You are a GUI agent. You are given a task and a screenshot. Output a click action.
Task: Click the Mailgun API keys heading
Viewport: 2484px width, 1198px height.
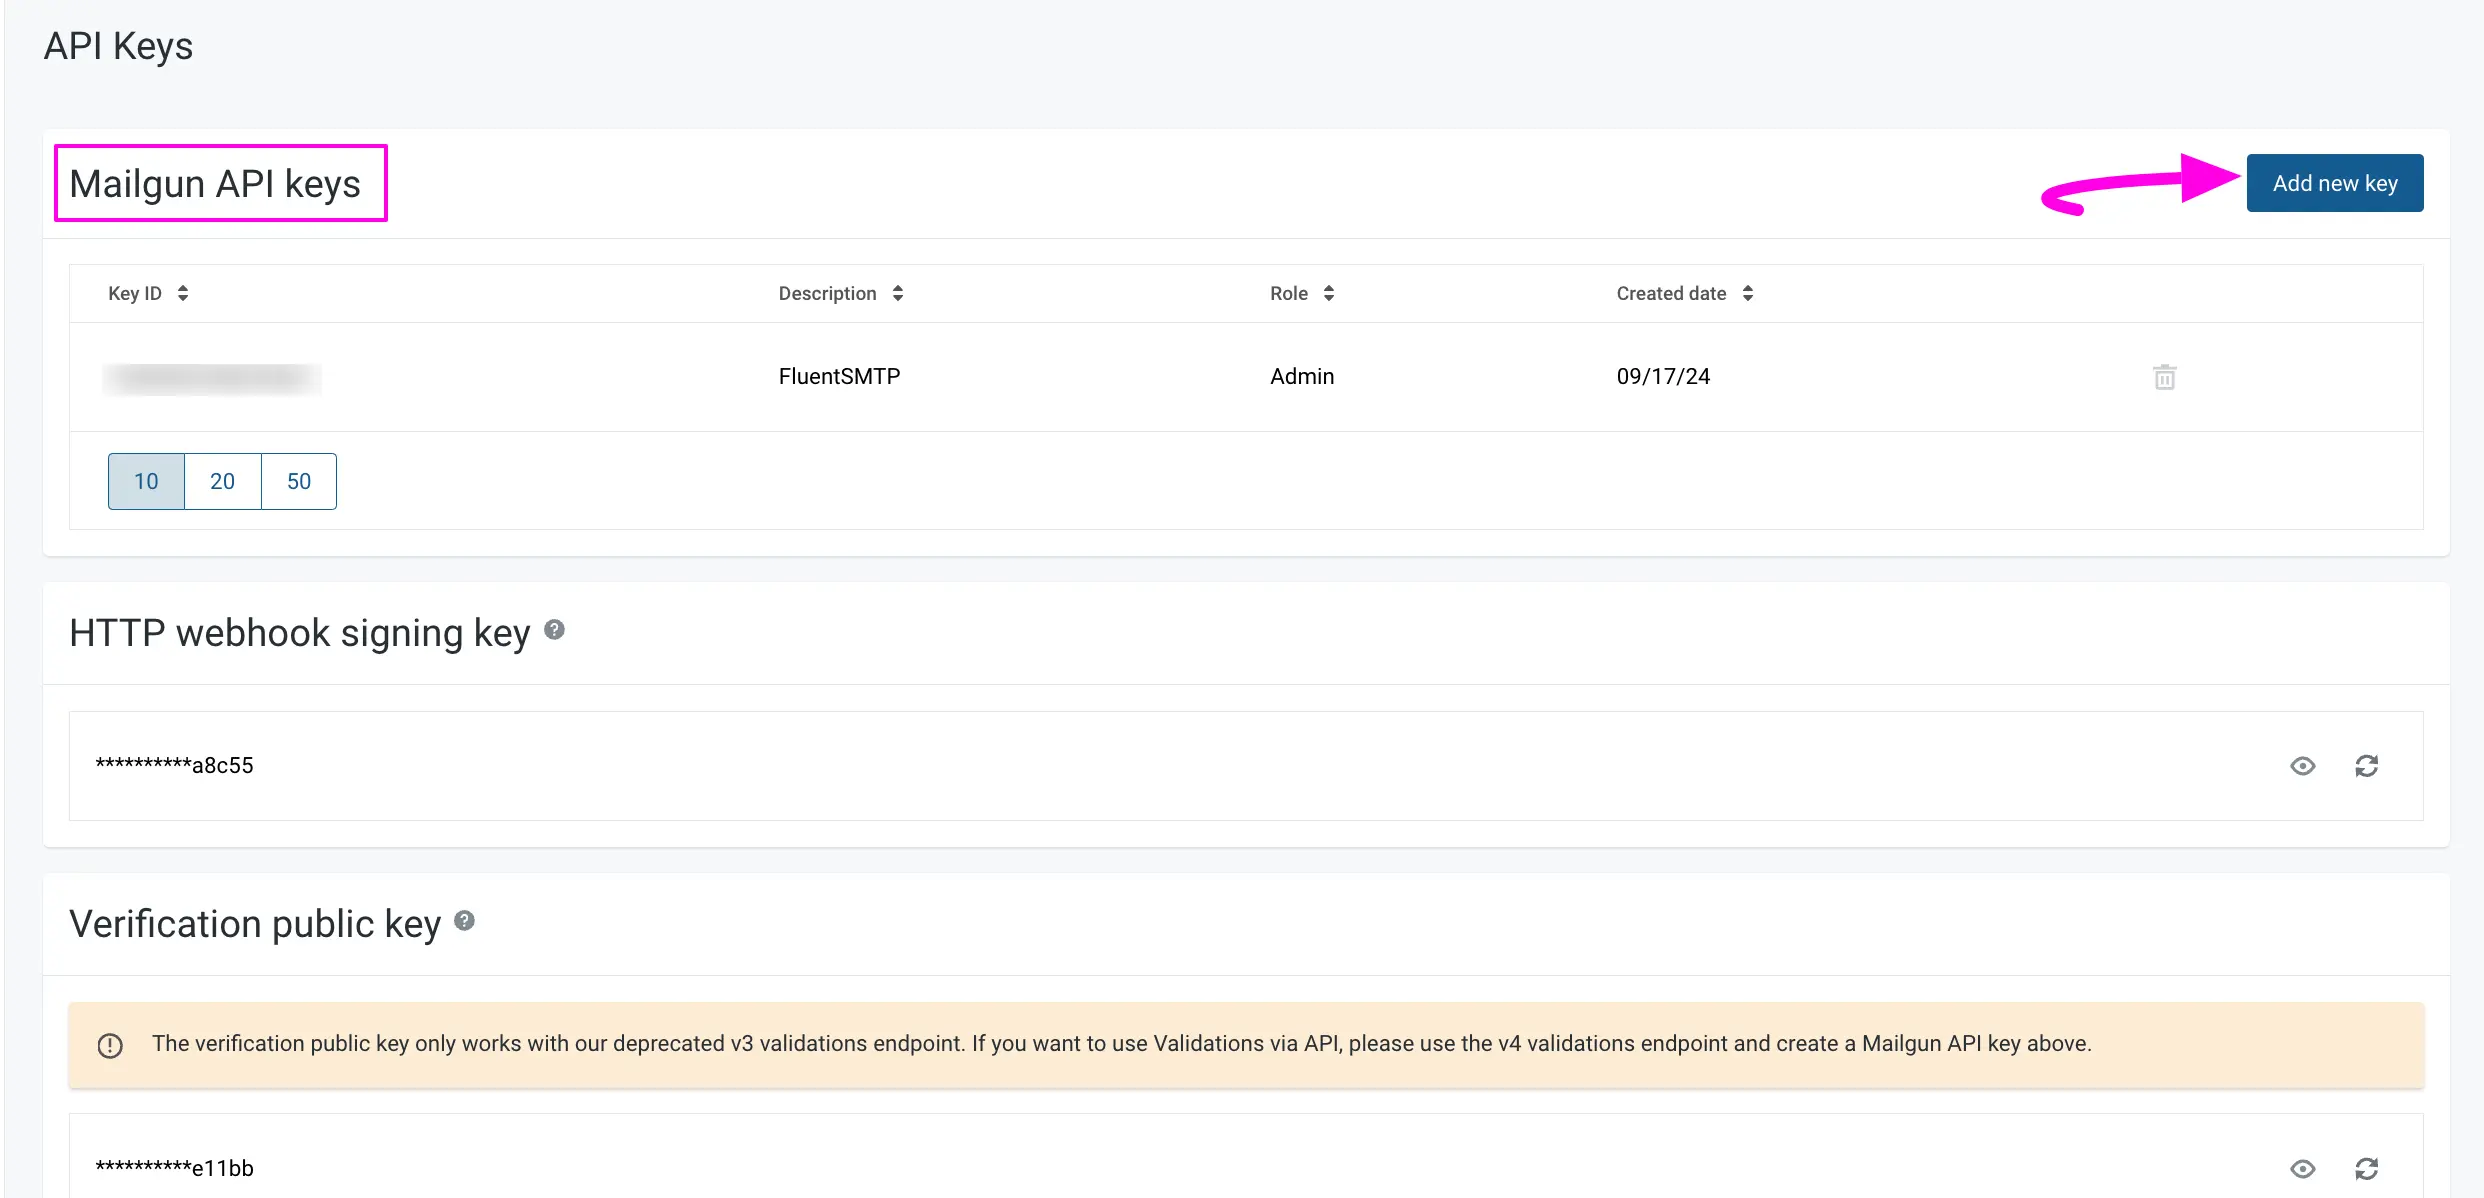click(x=215, y=184)
